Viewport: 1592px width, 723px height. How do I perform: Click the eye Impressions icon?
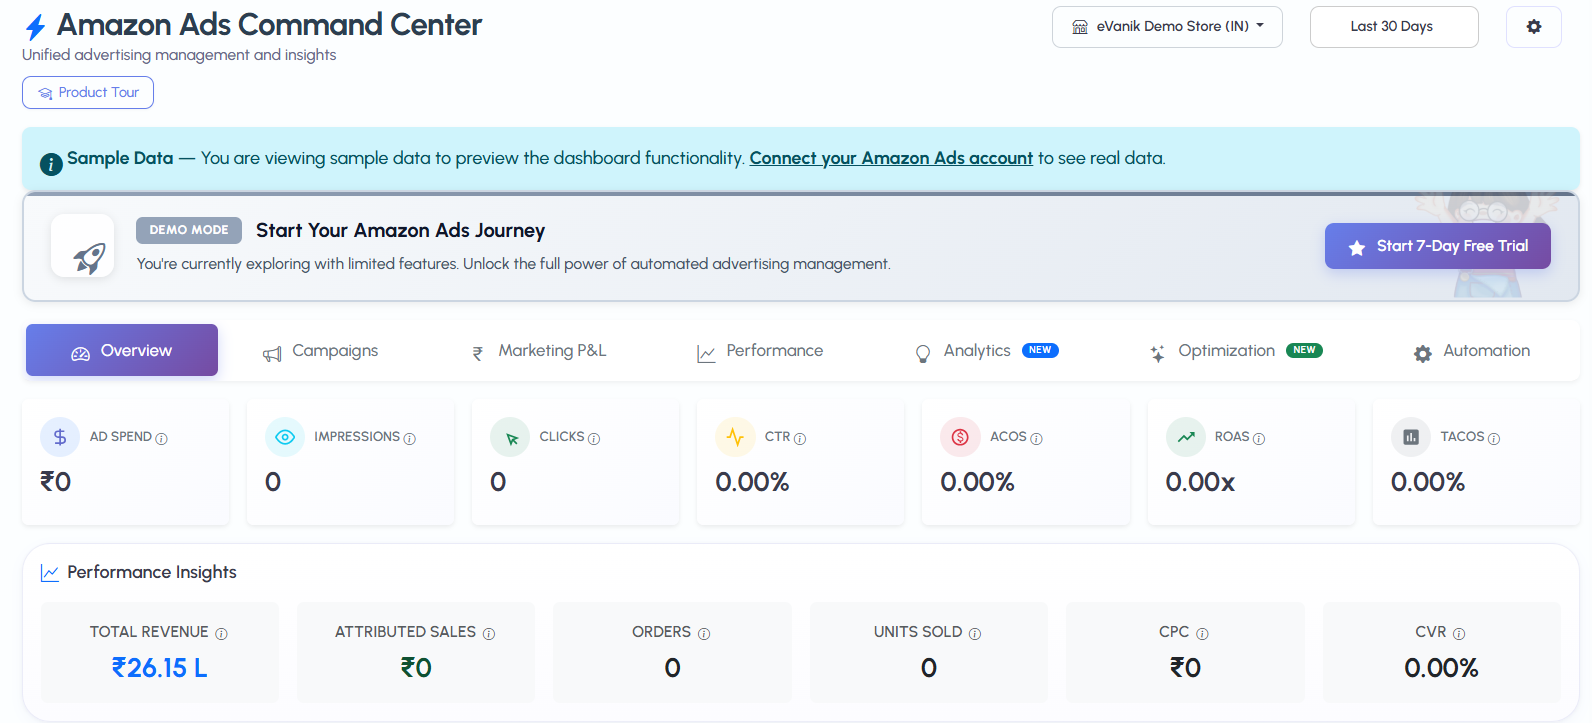[x=285, y=437]
